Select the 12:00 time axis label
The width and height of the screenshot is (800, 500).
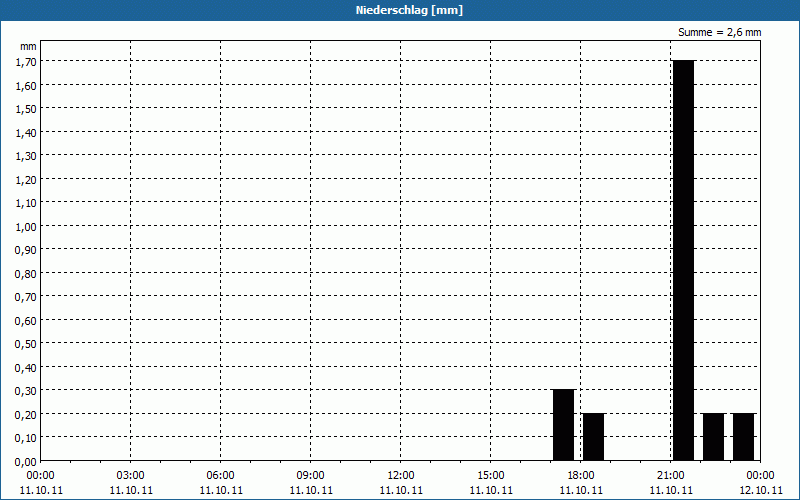pos(400,475)
